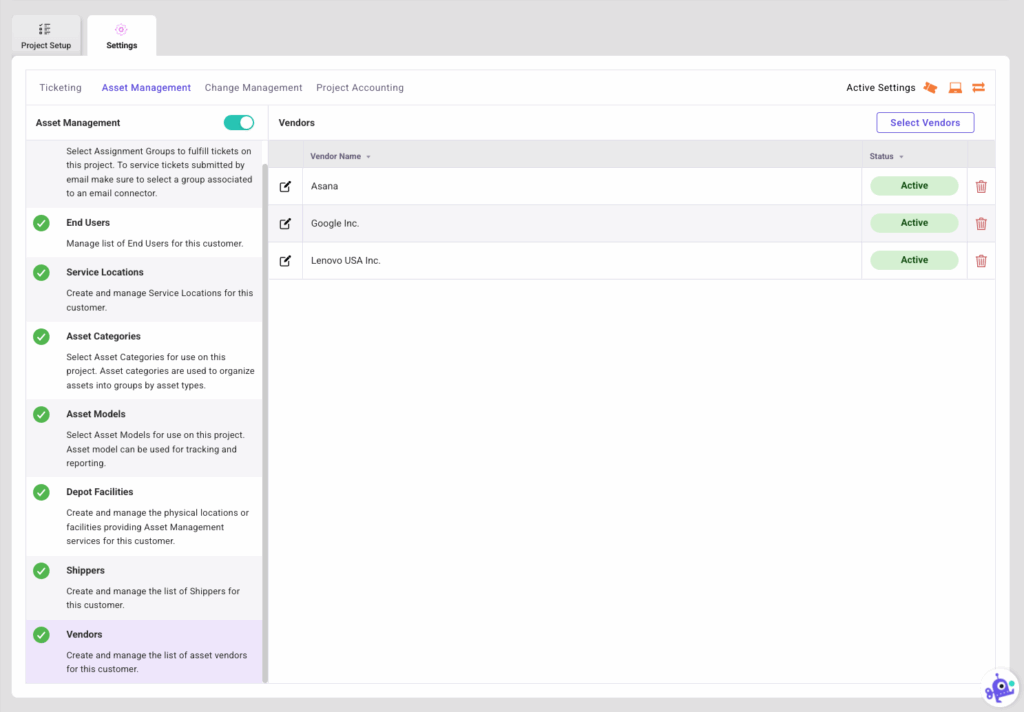Click the green checkmark beside Shippers
The height and width of the screenshot is (712, 1024).
coord(41,570)
